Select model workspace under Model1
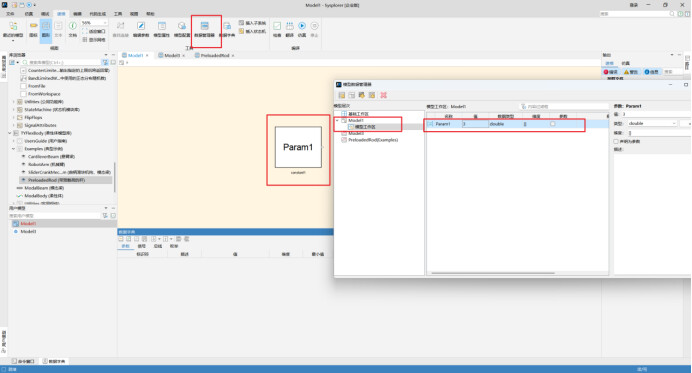Screen dimensions: 692x373 point(365,127)
